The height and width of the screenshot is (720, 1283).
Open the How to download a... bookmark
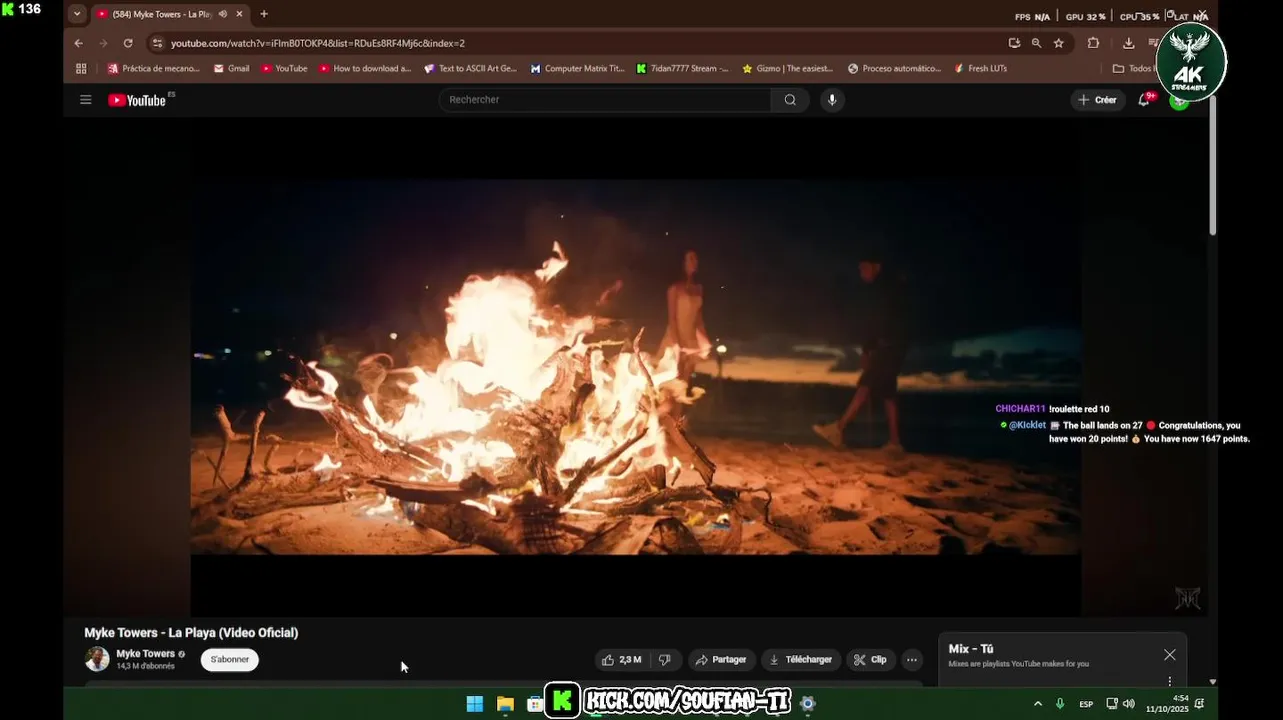click(x=365, y=69)
